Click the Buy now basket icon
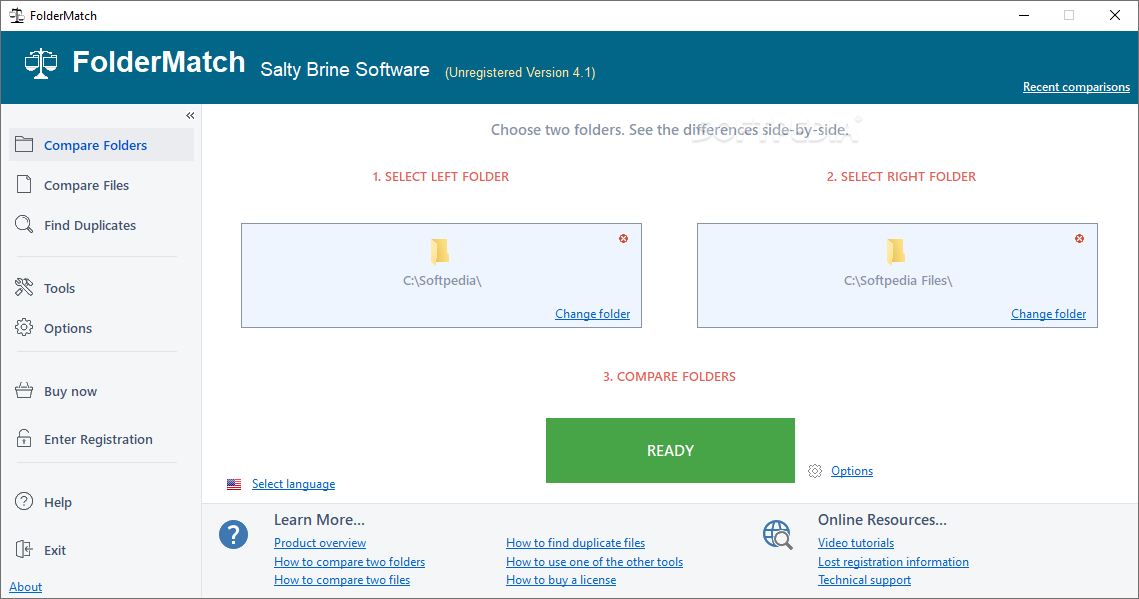Image resolution: width=1139 pixels, height=599 pixels. coord(24,391)
